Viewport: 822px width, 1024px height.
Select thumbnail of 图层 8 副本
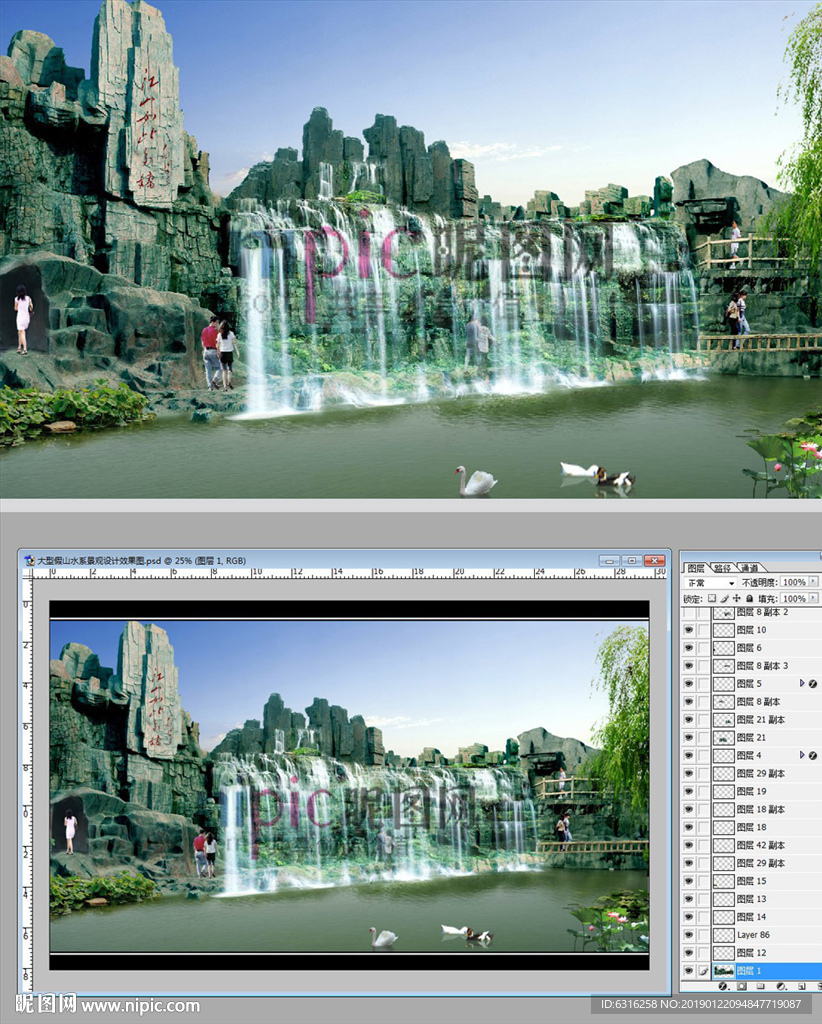[723, 701]
